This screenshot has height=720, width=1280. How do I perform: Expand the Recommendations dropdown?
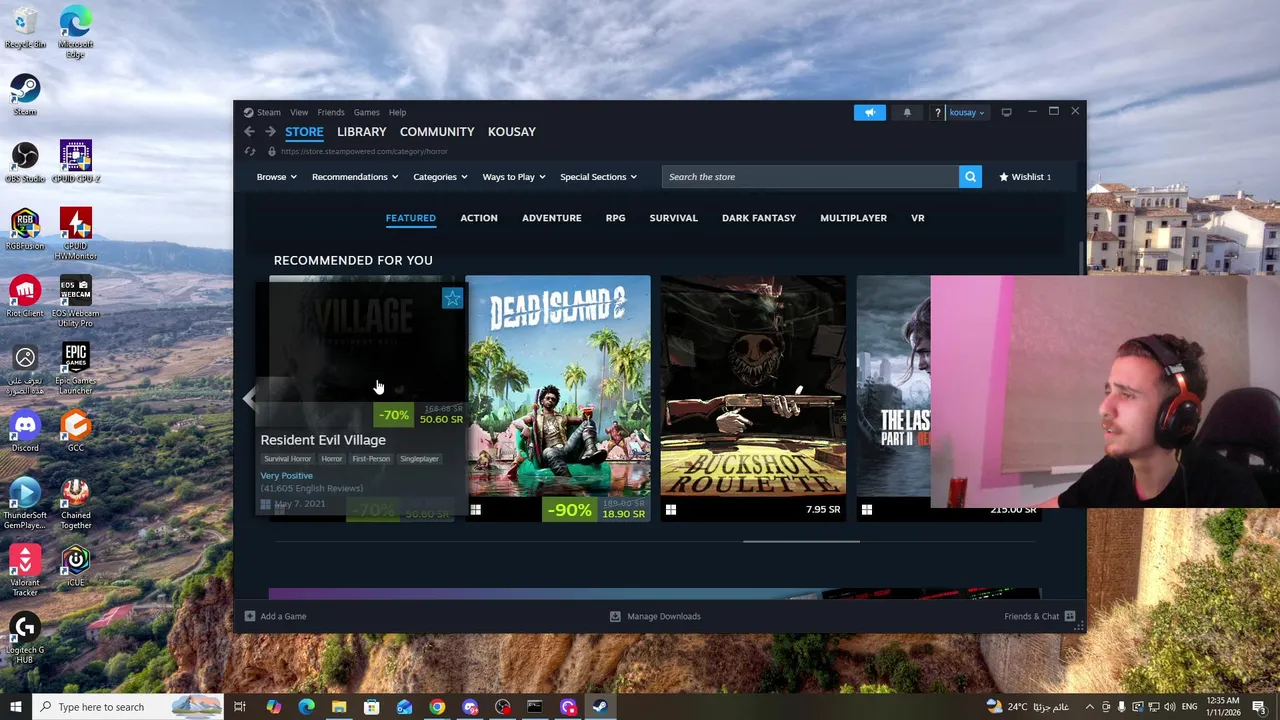coord(355,177)
